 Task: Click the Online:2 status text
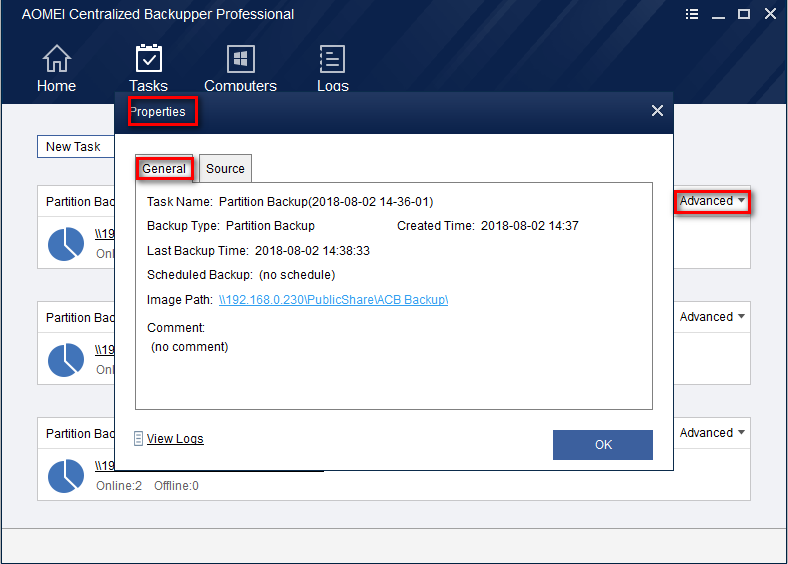[119, 486]
